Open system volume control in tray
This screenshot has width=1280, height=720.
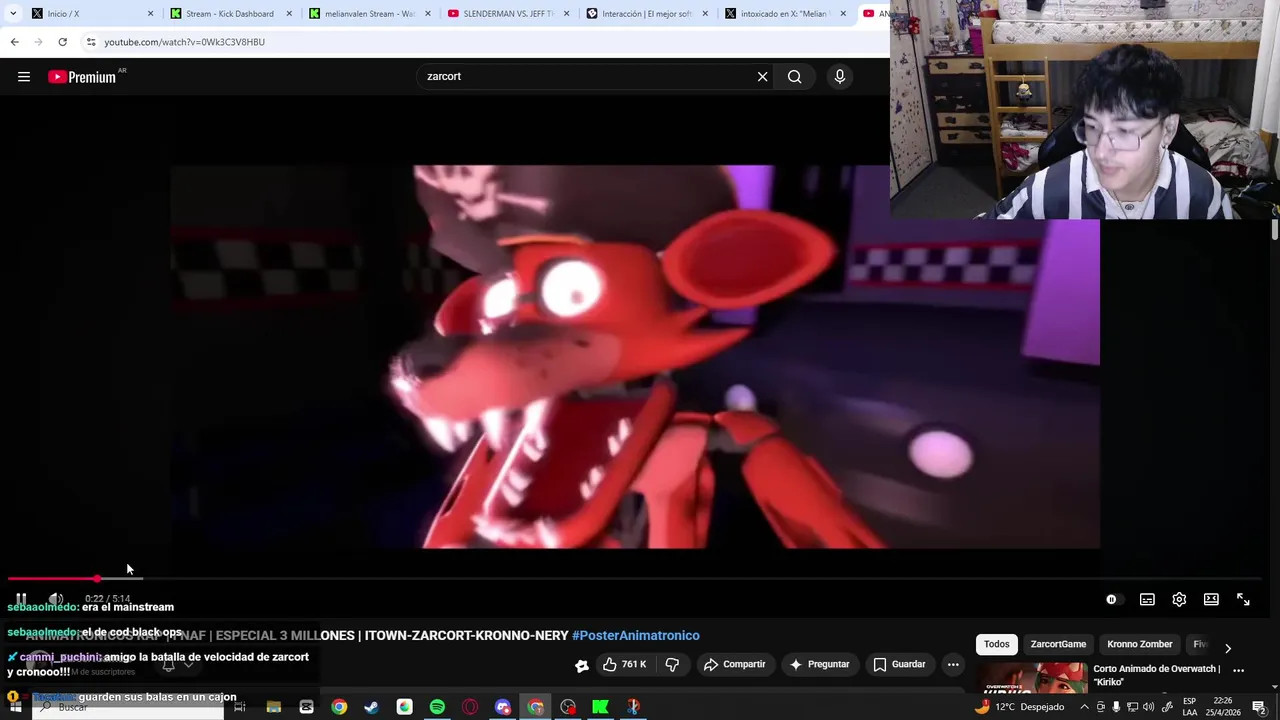[1148, 707]
